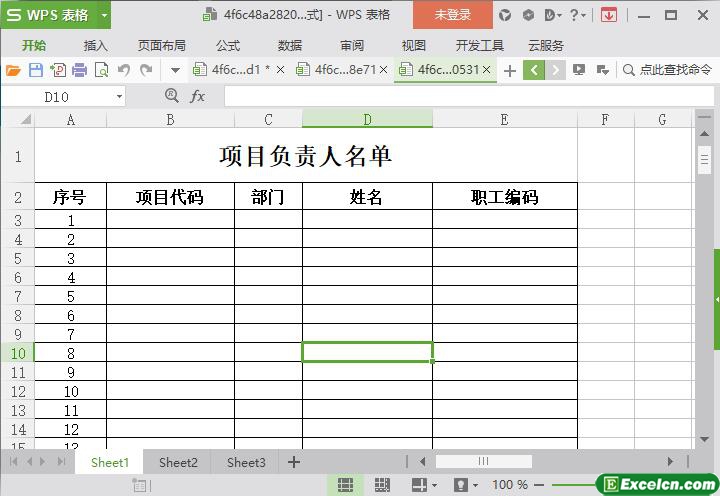The height and width of the screenshot is (496, 720).
Task: Open the 审阅 ribbon tab
Action: tap(352, 45)
